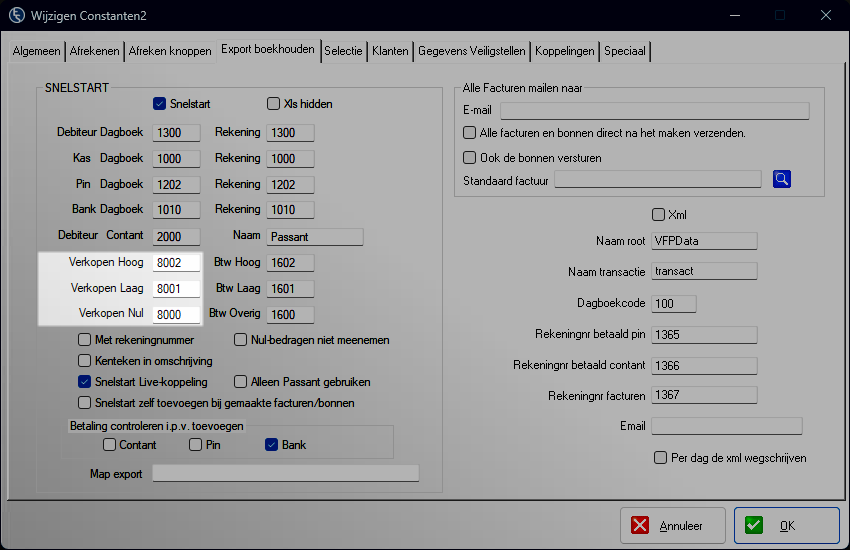Confirm with the OK button
The image size is (850, 550).
pyautogui.click(x=786, y=525)
